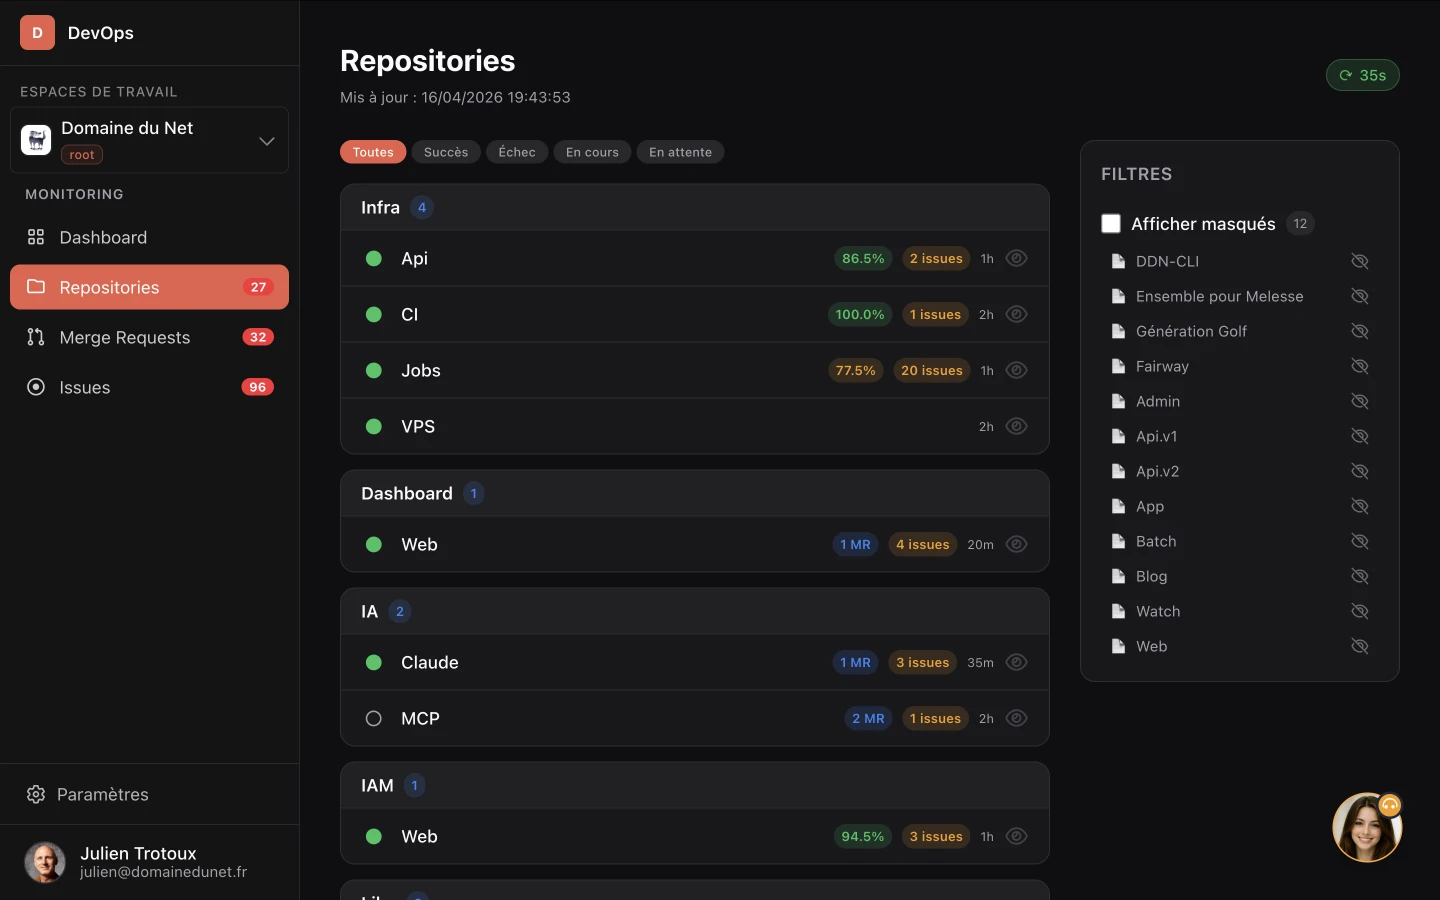Unhide the Fairway repository
Image resolution: width=1440 pixels, height=900 pixels.
pos(1359,366)
